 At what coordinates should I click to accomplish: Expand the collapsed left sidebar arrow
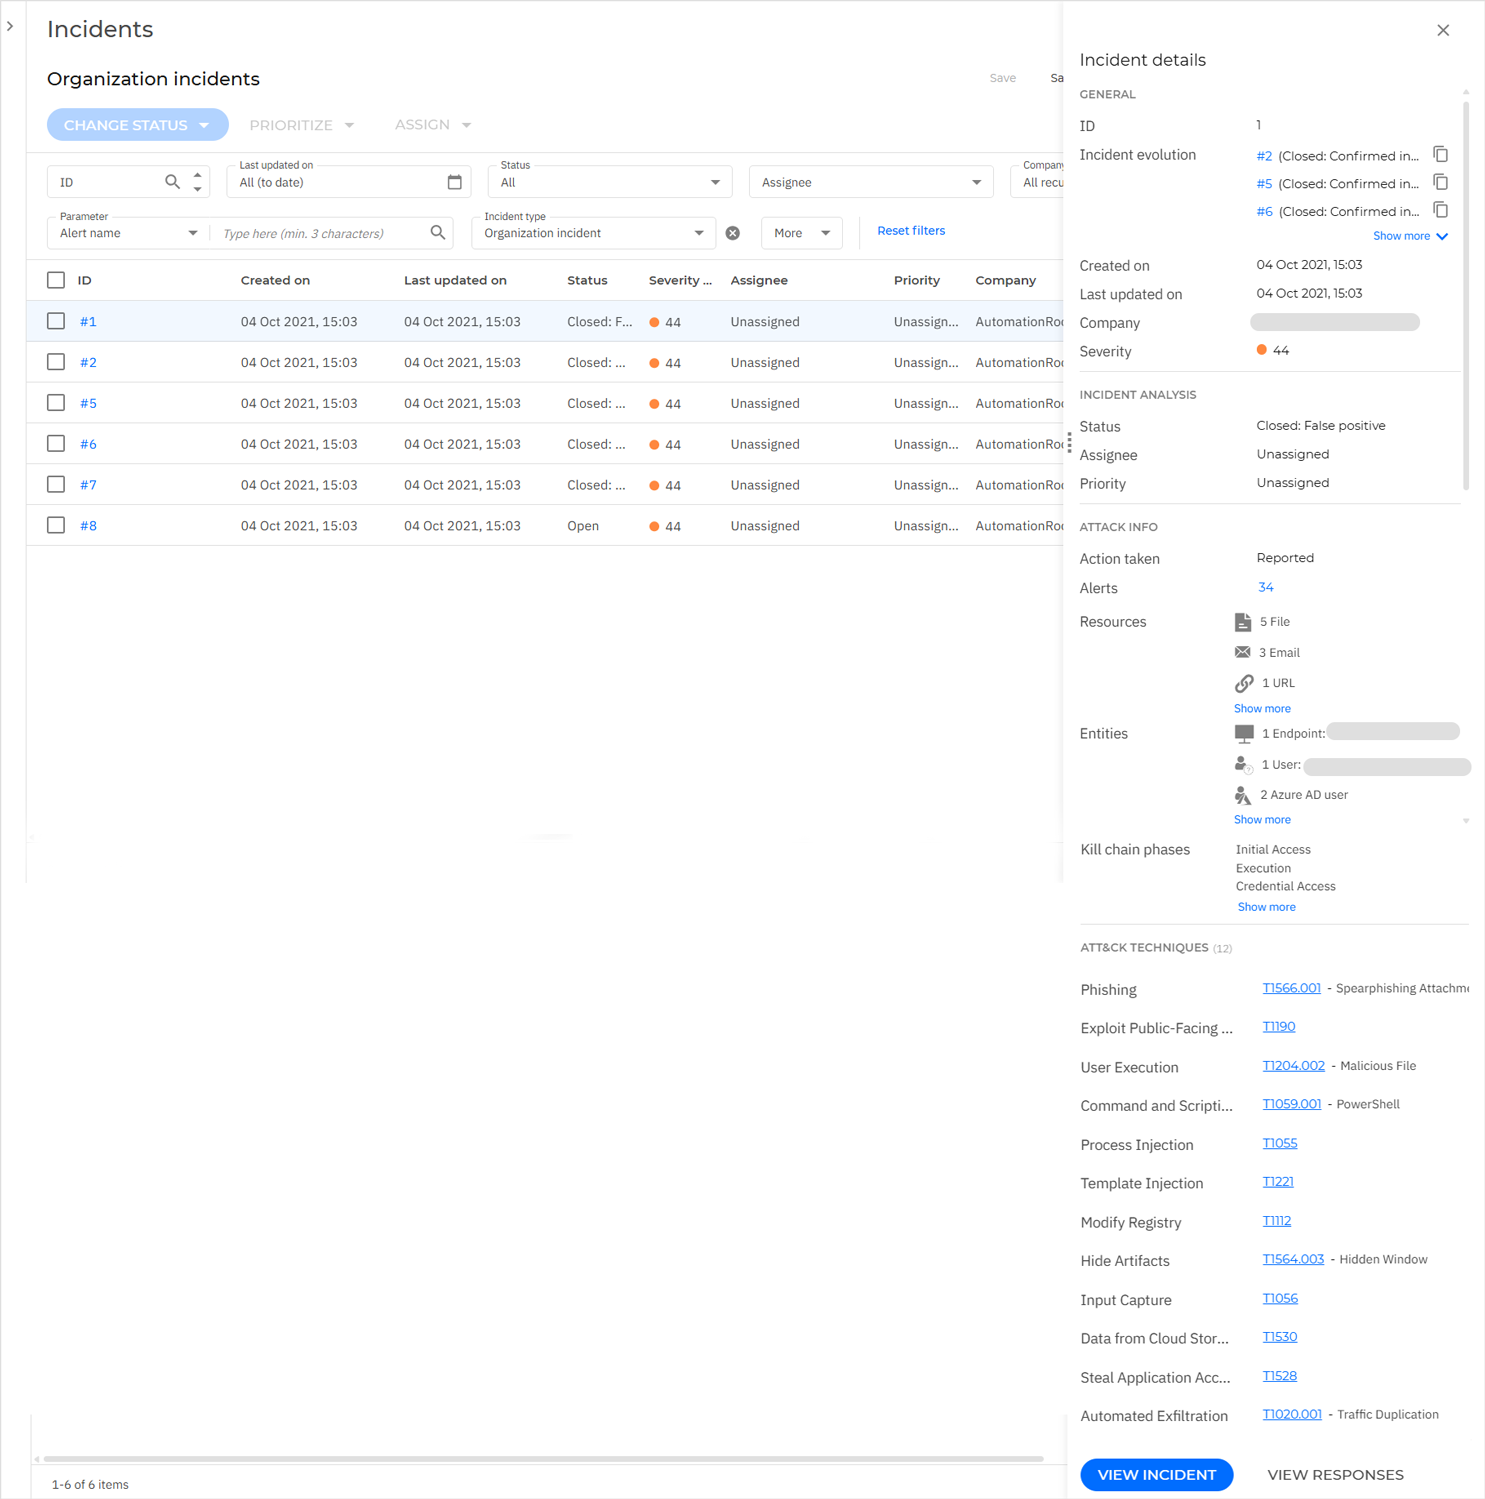coord(10,27)
